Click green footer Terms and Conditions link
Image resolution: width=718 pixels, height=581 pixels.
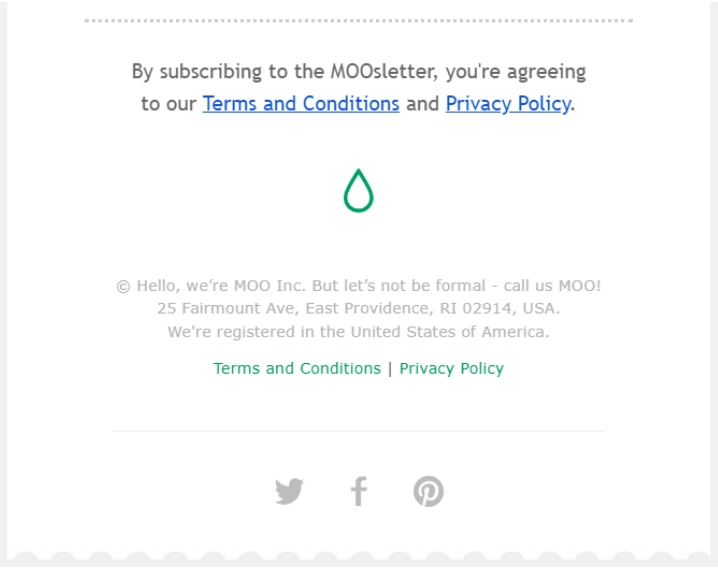(297, 368)
